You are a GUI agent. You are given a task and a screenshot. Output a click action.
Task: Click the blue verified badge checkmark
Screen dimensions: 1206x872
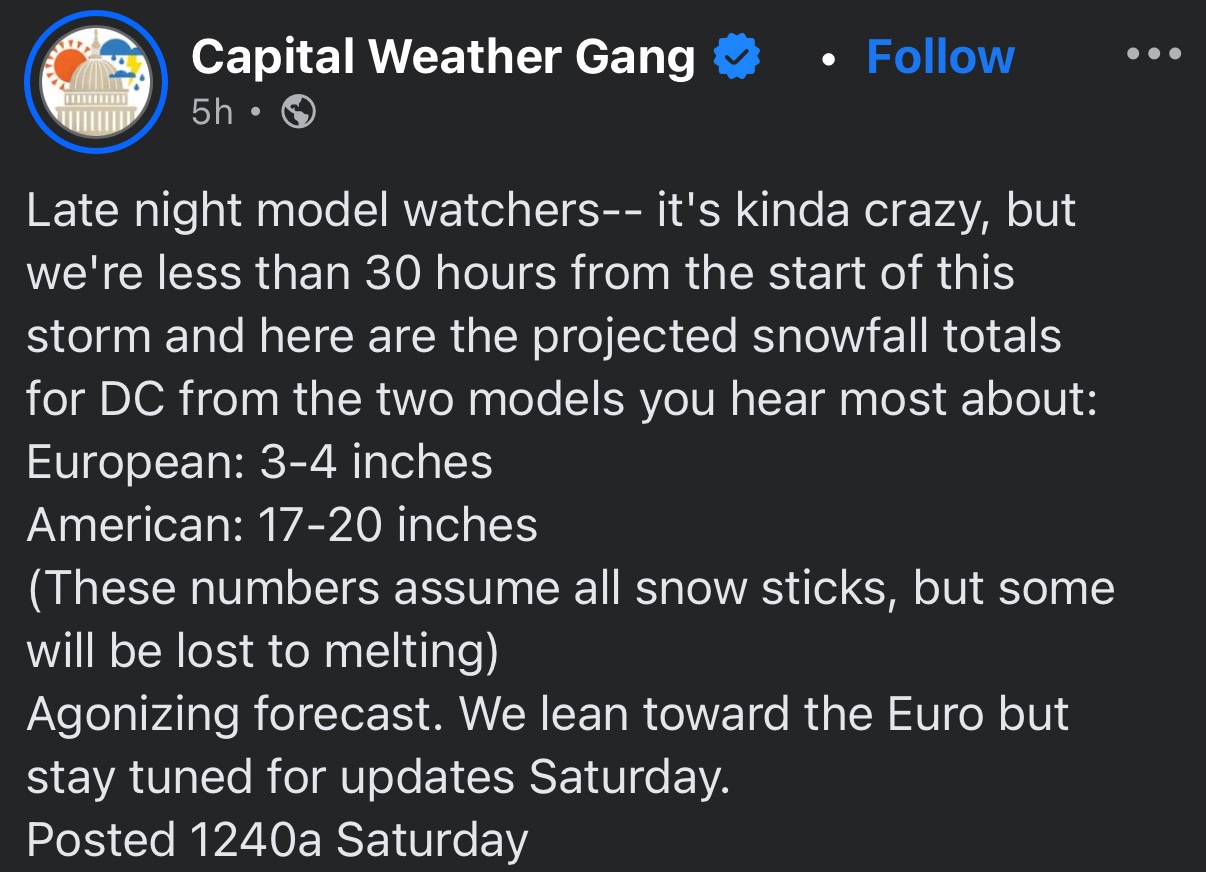coord(737,58)
